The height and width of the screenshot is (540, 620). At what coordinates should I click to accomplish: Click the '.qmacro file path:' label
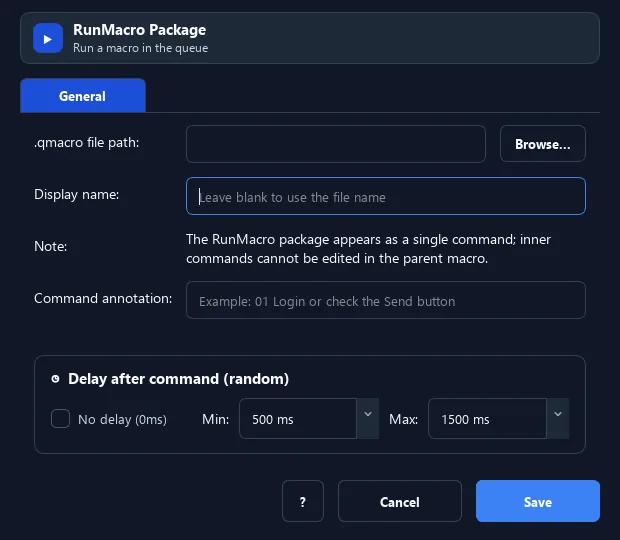87,143
